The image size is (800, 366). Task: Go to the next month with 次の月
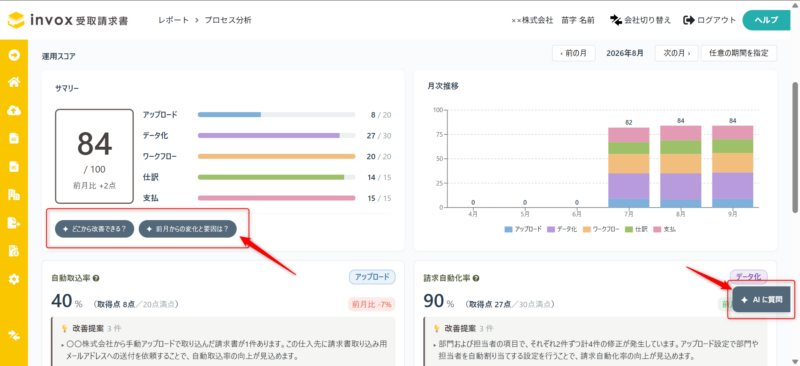(677, 53)
